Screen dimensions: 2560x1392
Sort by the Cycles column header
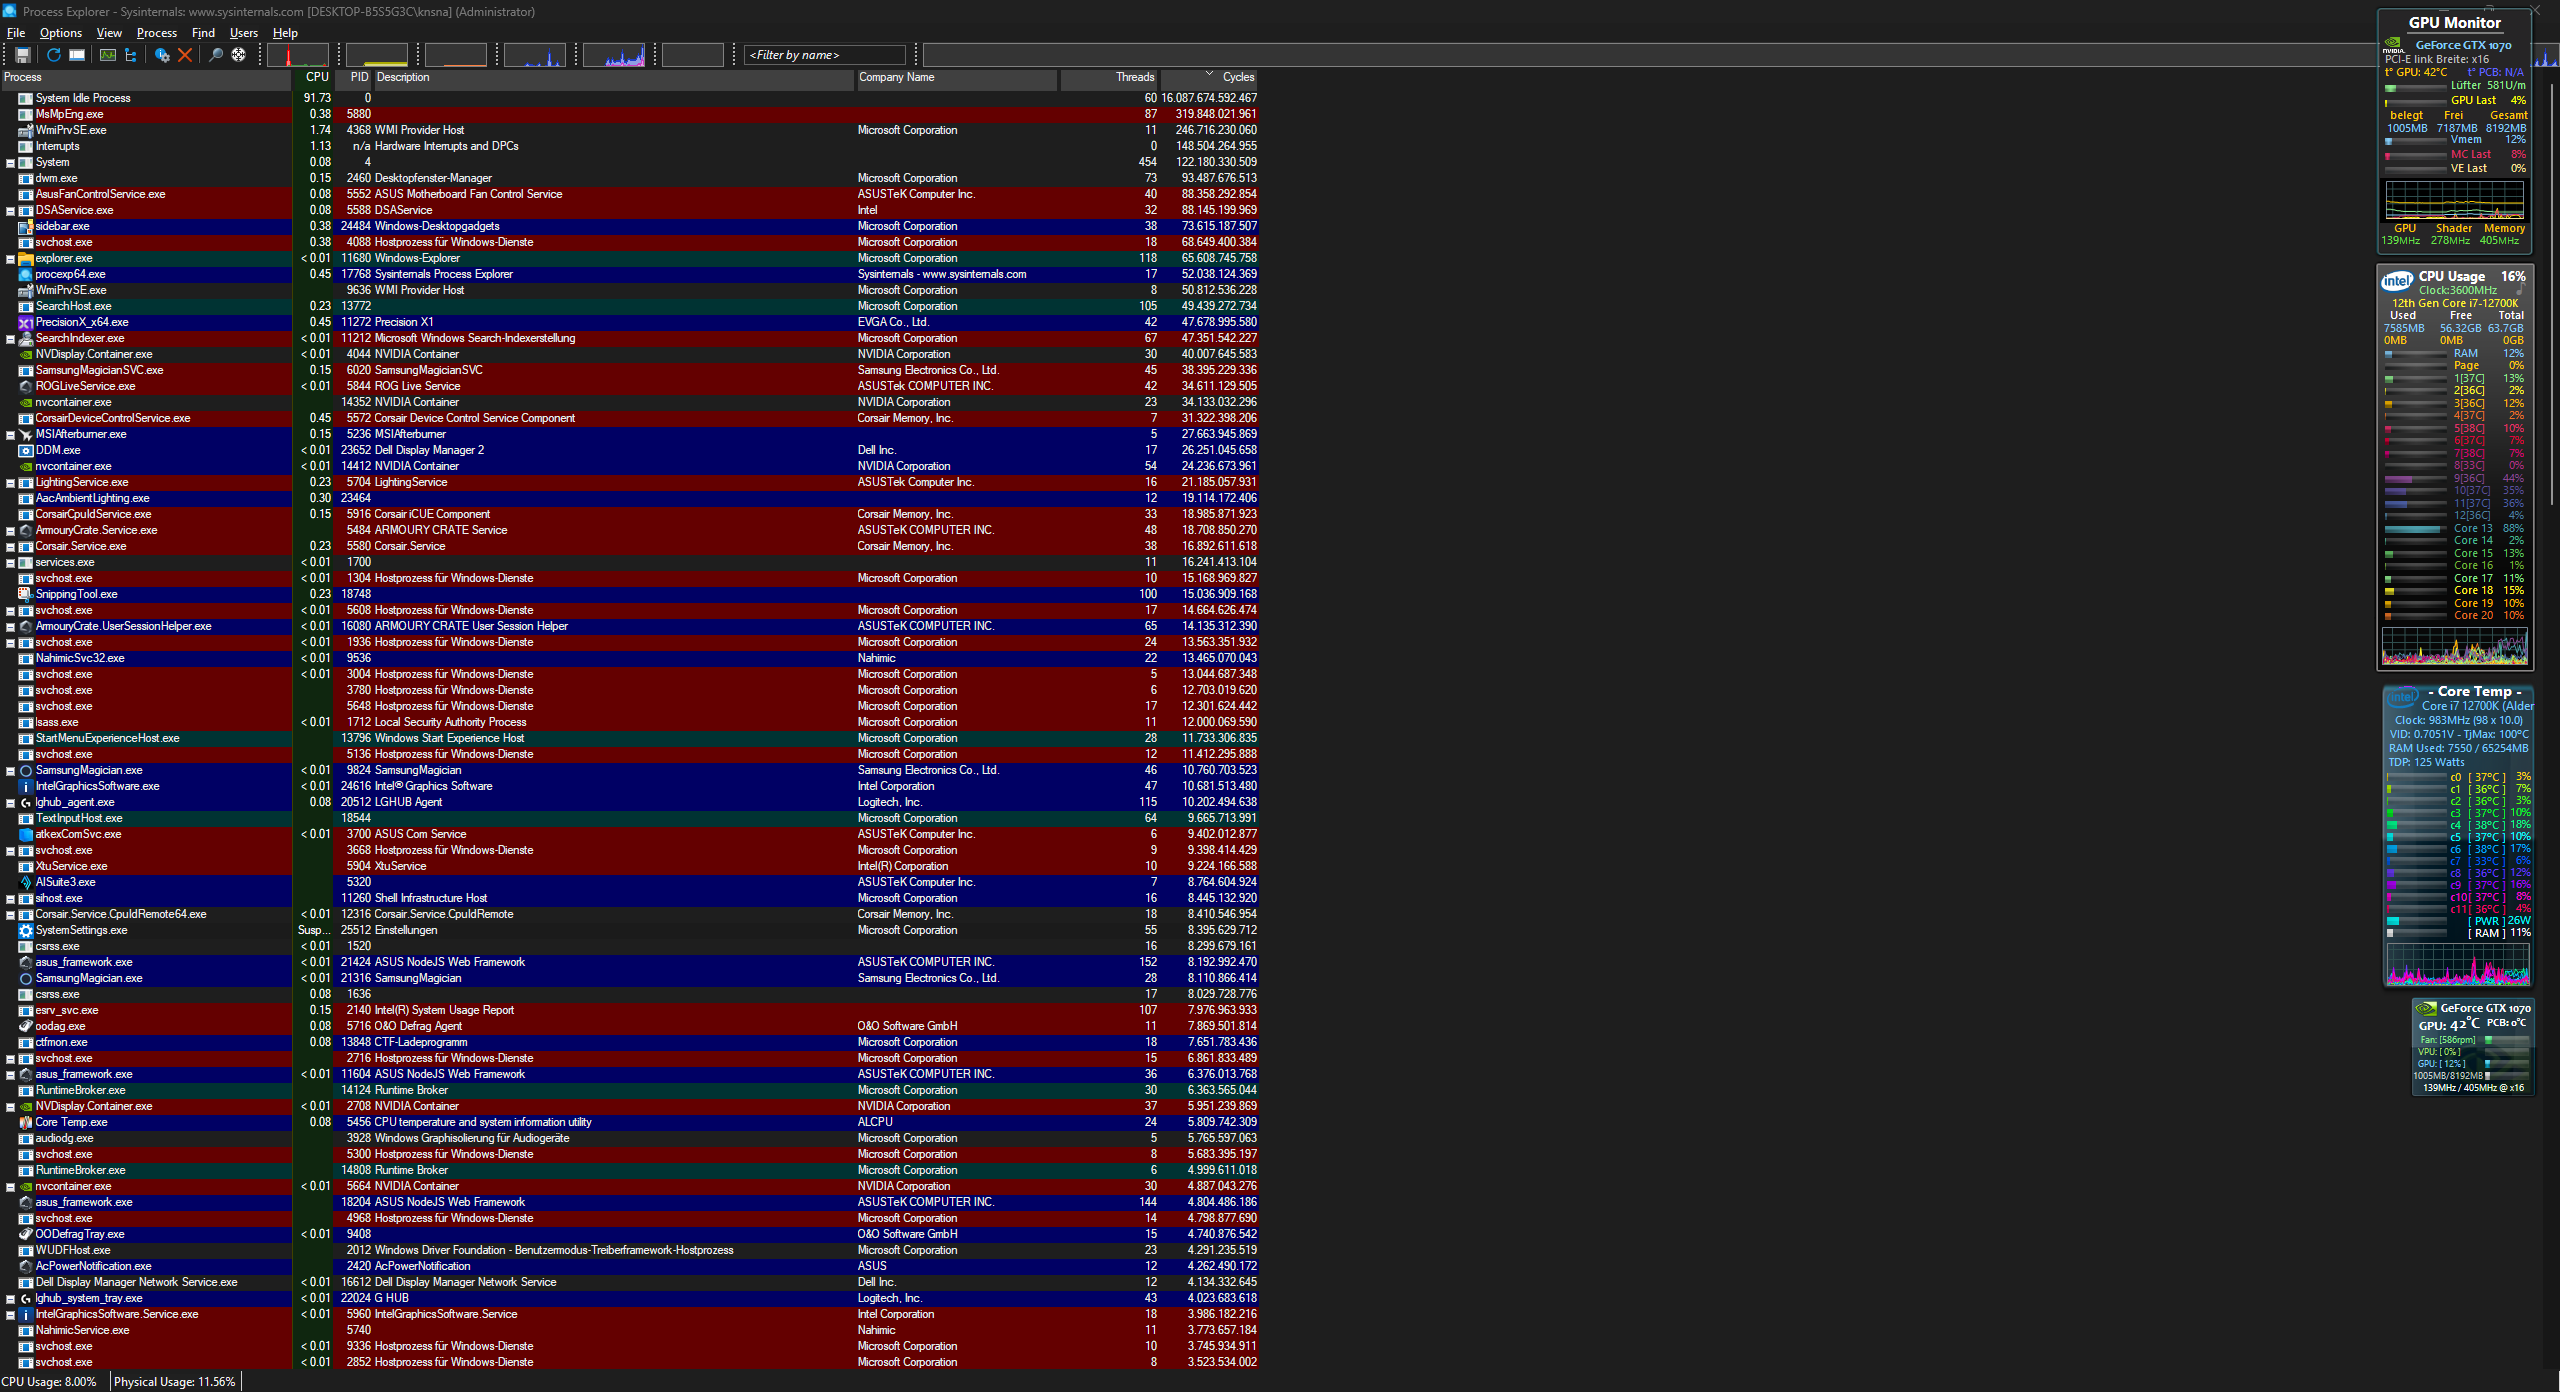1237,77
